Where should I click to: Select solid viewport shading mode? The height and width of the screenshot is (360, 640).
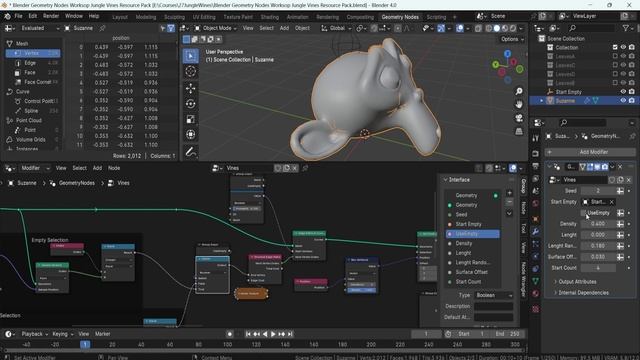pos(497,28)
